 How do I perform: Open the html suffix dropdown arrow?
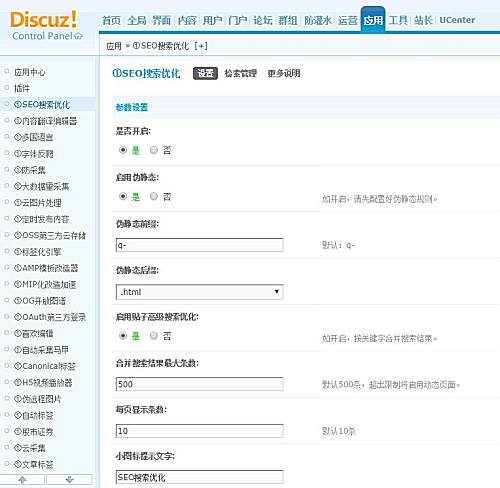click(277, 292)
